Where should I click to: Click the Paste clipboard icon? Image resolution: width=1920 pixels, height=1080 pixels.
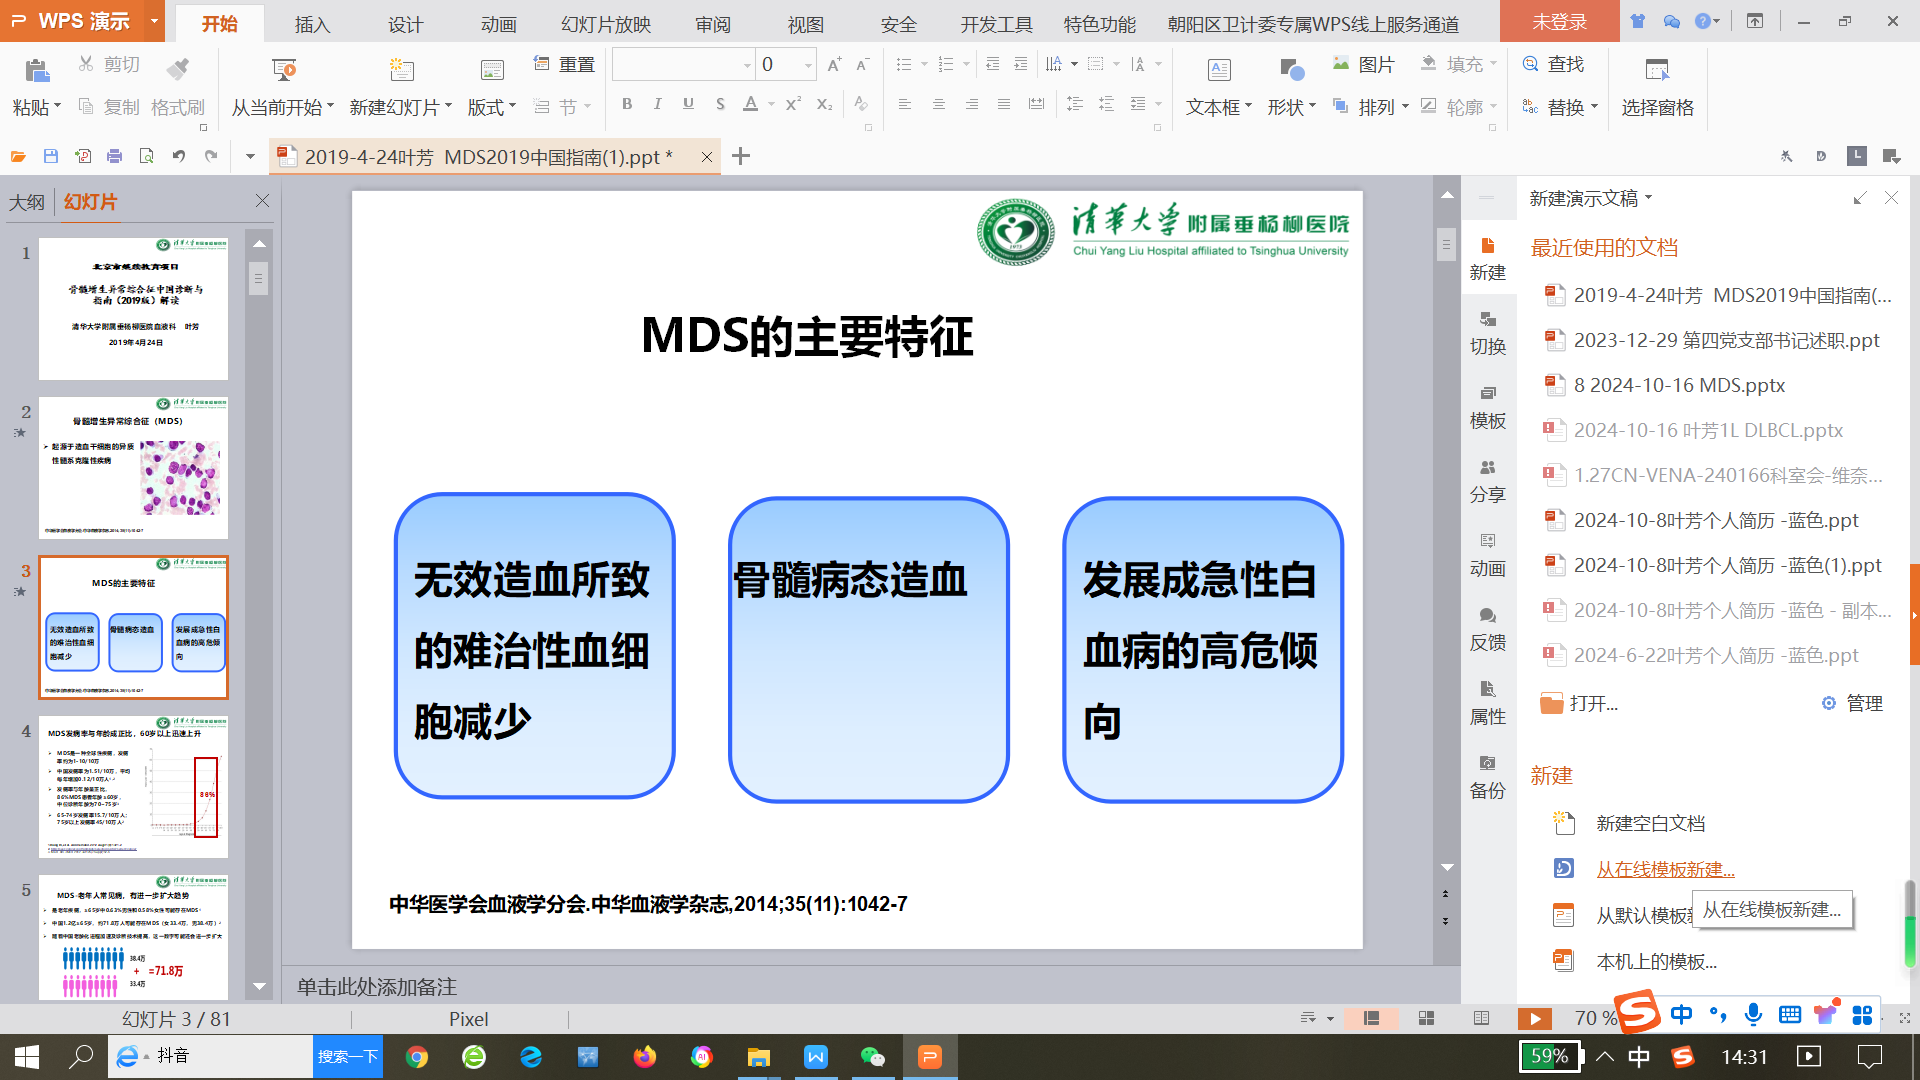coord(36,70)
